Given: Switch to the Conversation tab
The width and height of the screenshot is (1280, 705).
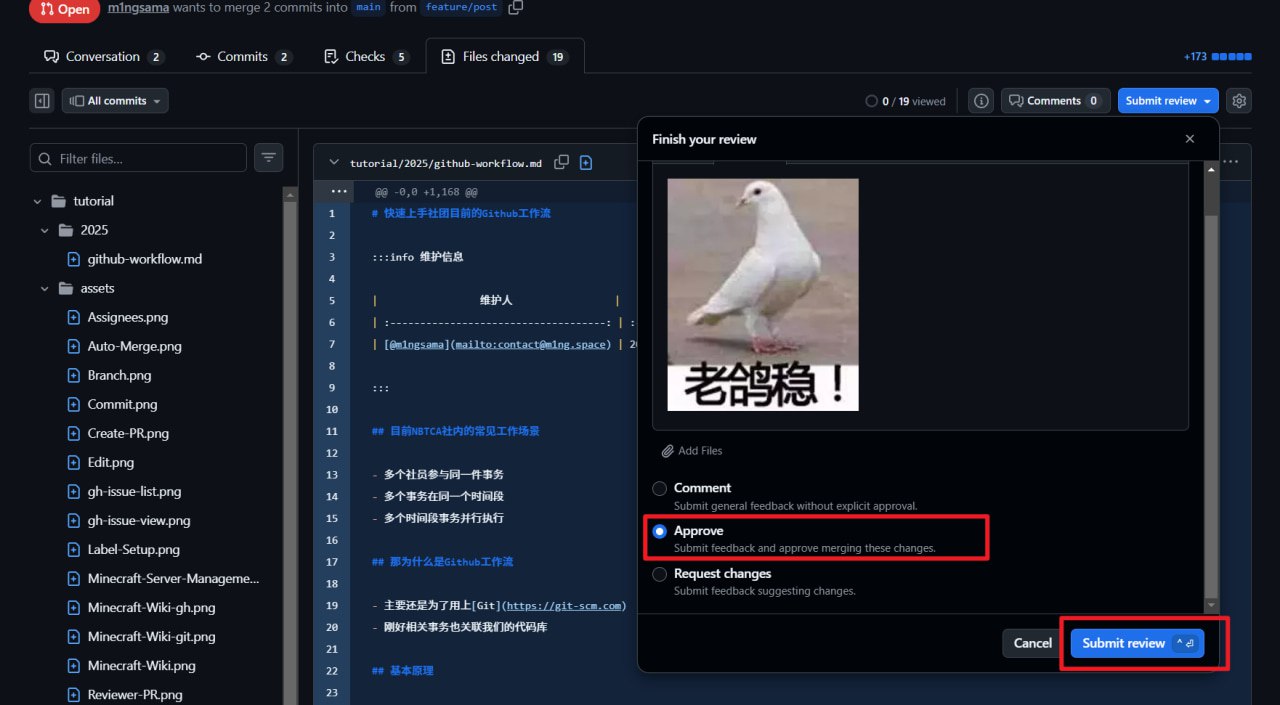Looking at the screenshot, I should (102, 57).
